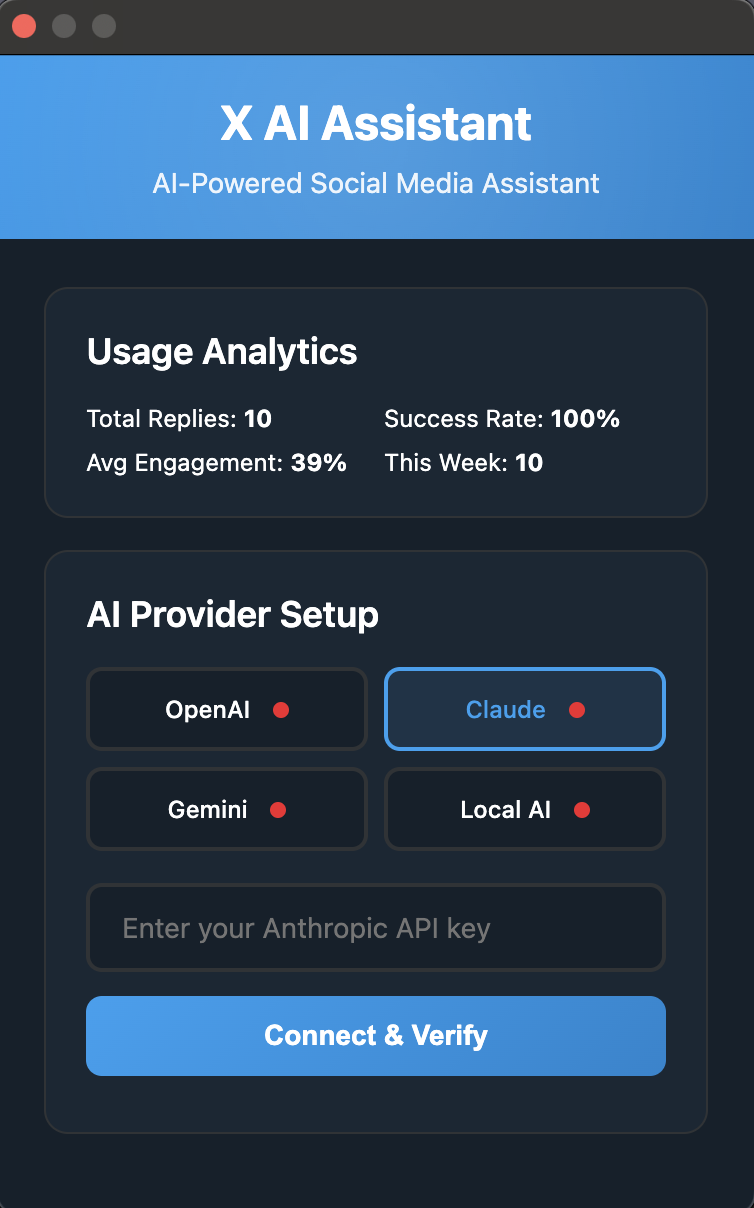This screenshot has width=754, height=1208.
Task: Click the red status dot next to OpenAI
Action: pyautogui.click(x=283, y=710)
